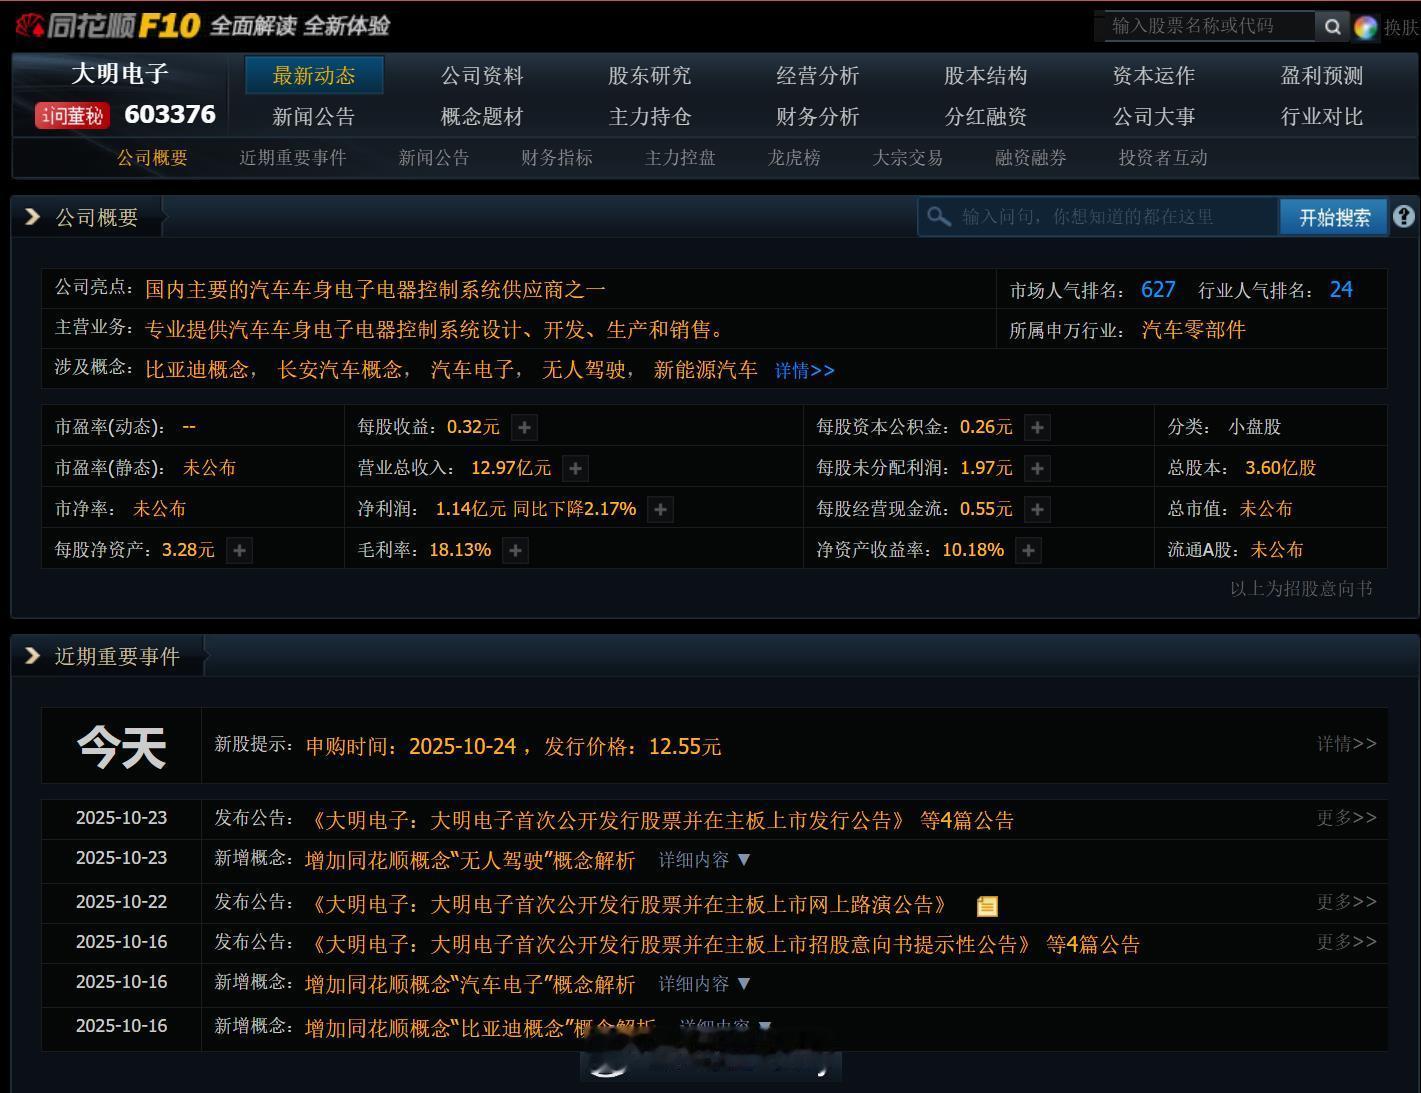Click the arrow icon beside the 公司概要 section title
This screenshot has height=1093, width=1421.
point(32,217)
